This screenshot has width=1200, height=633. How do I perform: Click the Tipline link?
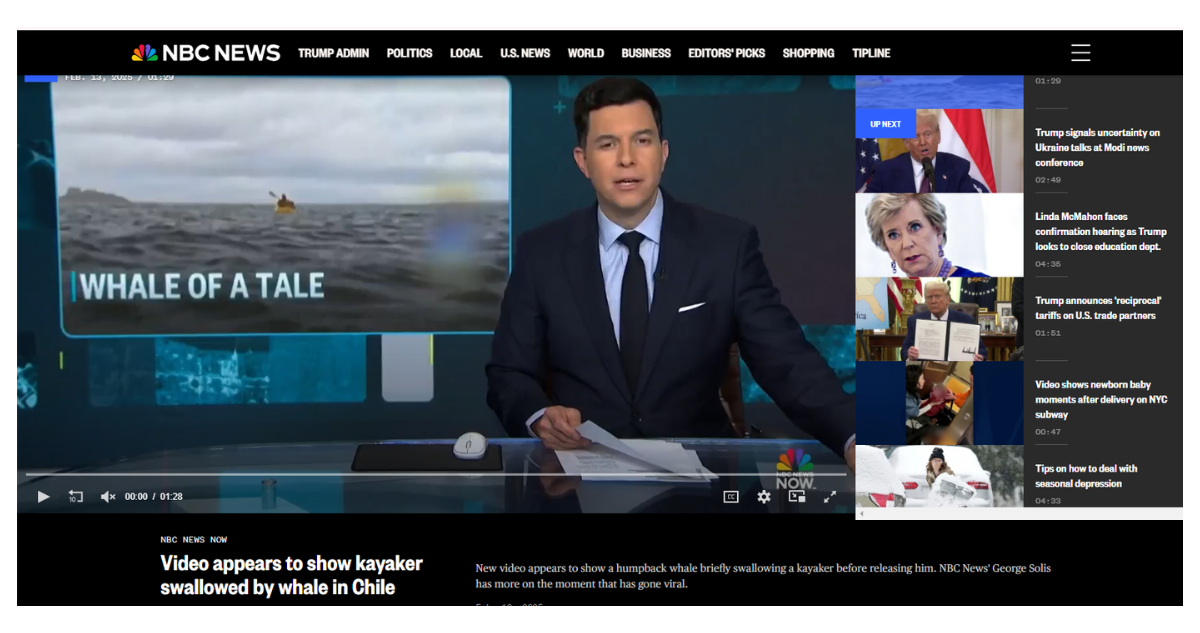click(x=871, y=53)
